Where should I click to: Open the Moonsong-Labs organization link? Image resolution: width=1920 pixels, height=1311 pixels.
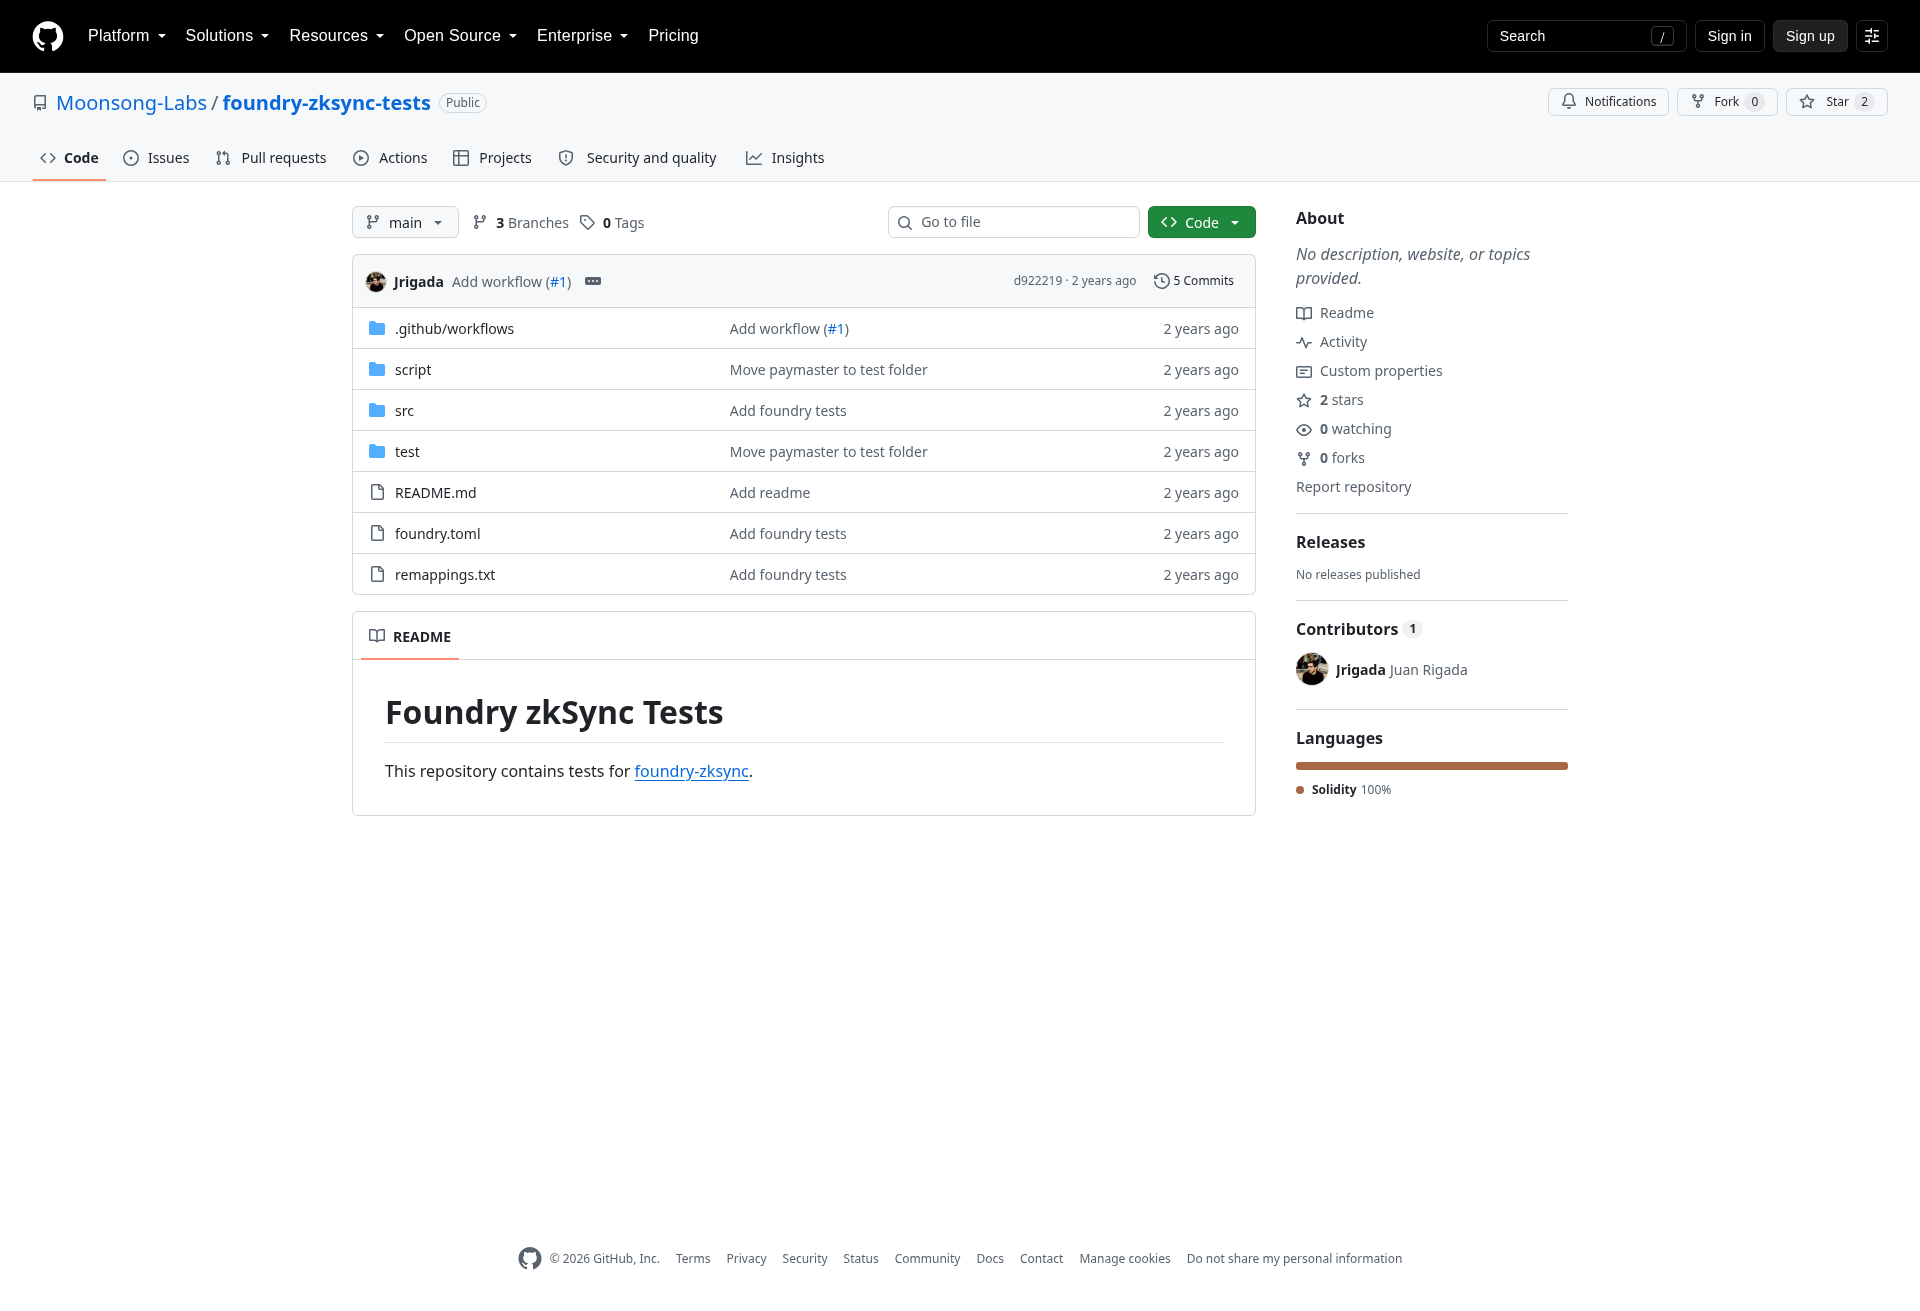[x=131, y=103]
